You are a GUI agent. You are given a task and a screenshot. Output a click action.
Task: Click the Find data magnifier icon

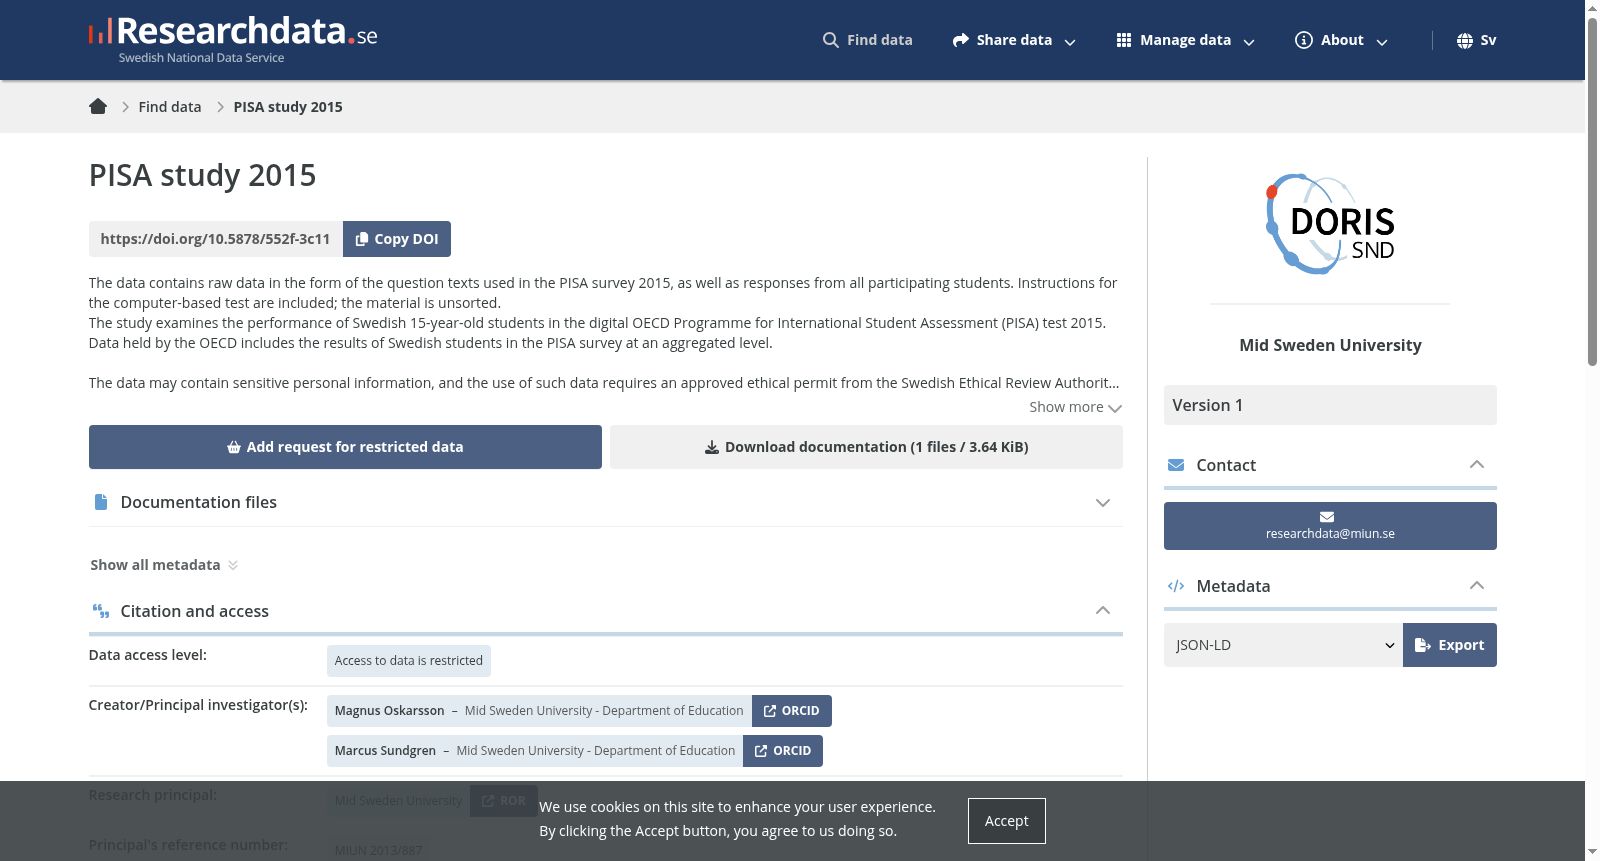[x=830, y=40]
